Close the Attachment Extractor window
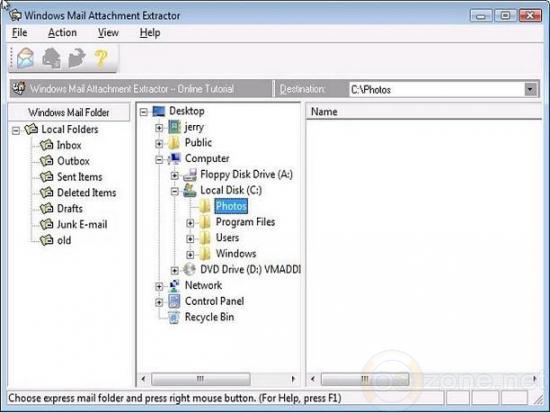 point(530,15)
